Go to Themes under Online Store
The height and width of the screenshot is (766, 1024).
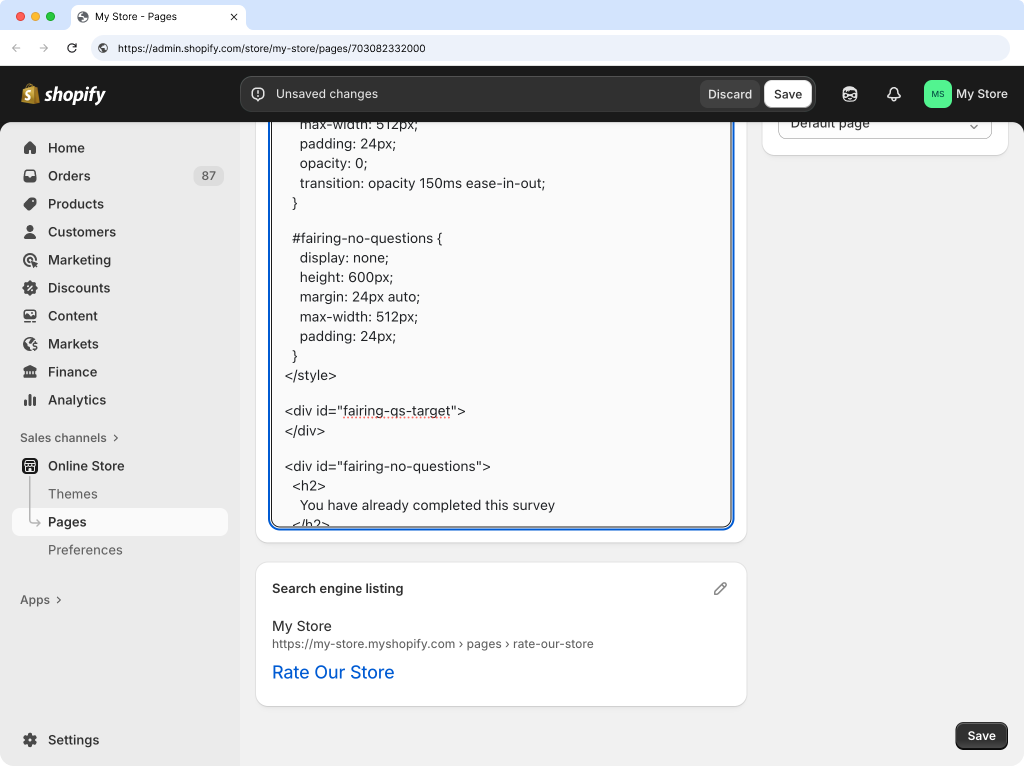[73, 494]
